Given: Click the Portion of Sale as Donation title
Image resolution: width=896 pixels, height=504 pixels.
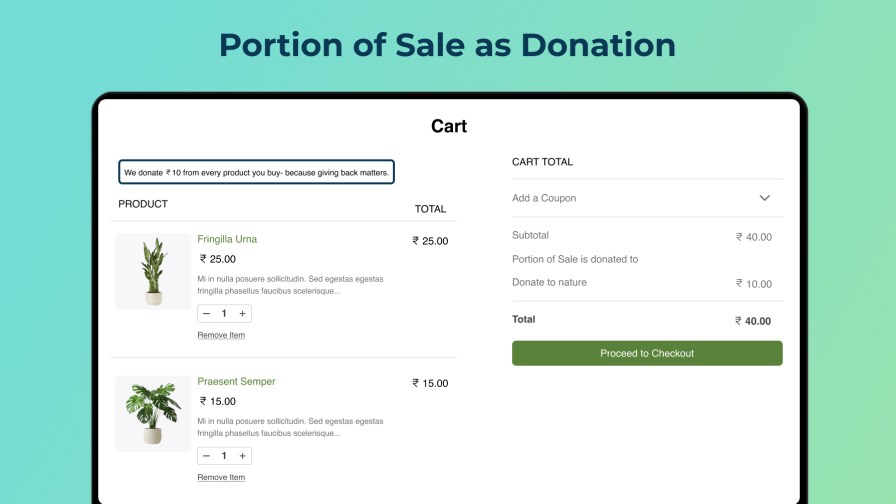Looking at the screenshot, I should click(x=447, y=45).
